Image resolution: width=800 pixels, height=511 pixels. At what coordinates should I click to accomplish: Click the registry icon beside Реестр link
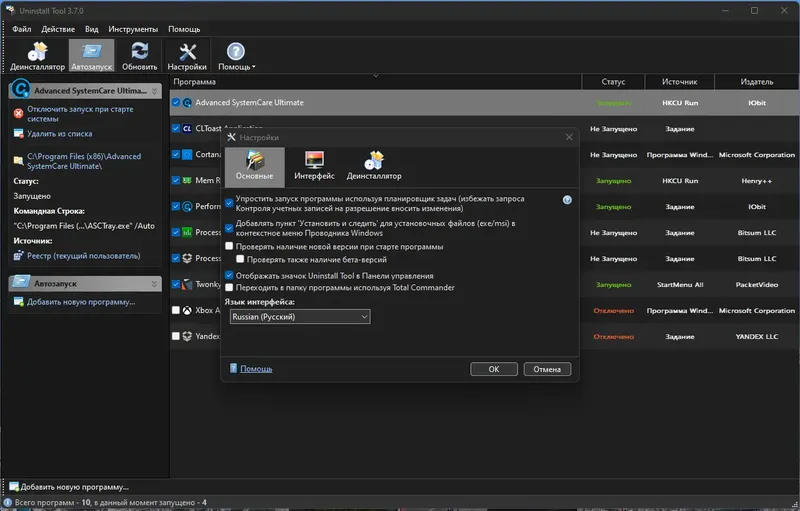18,256
